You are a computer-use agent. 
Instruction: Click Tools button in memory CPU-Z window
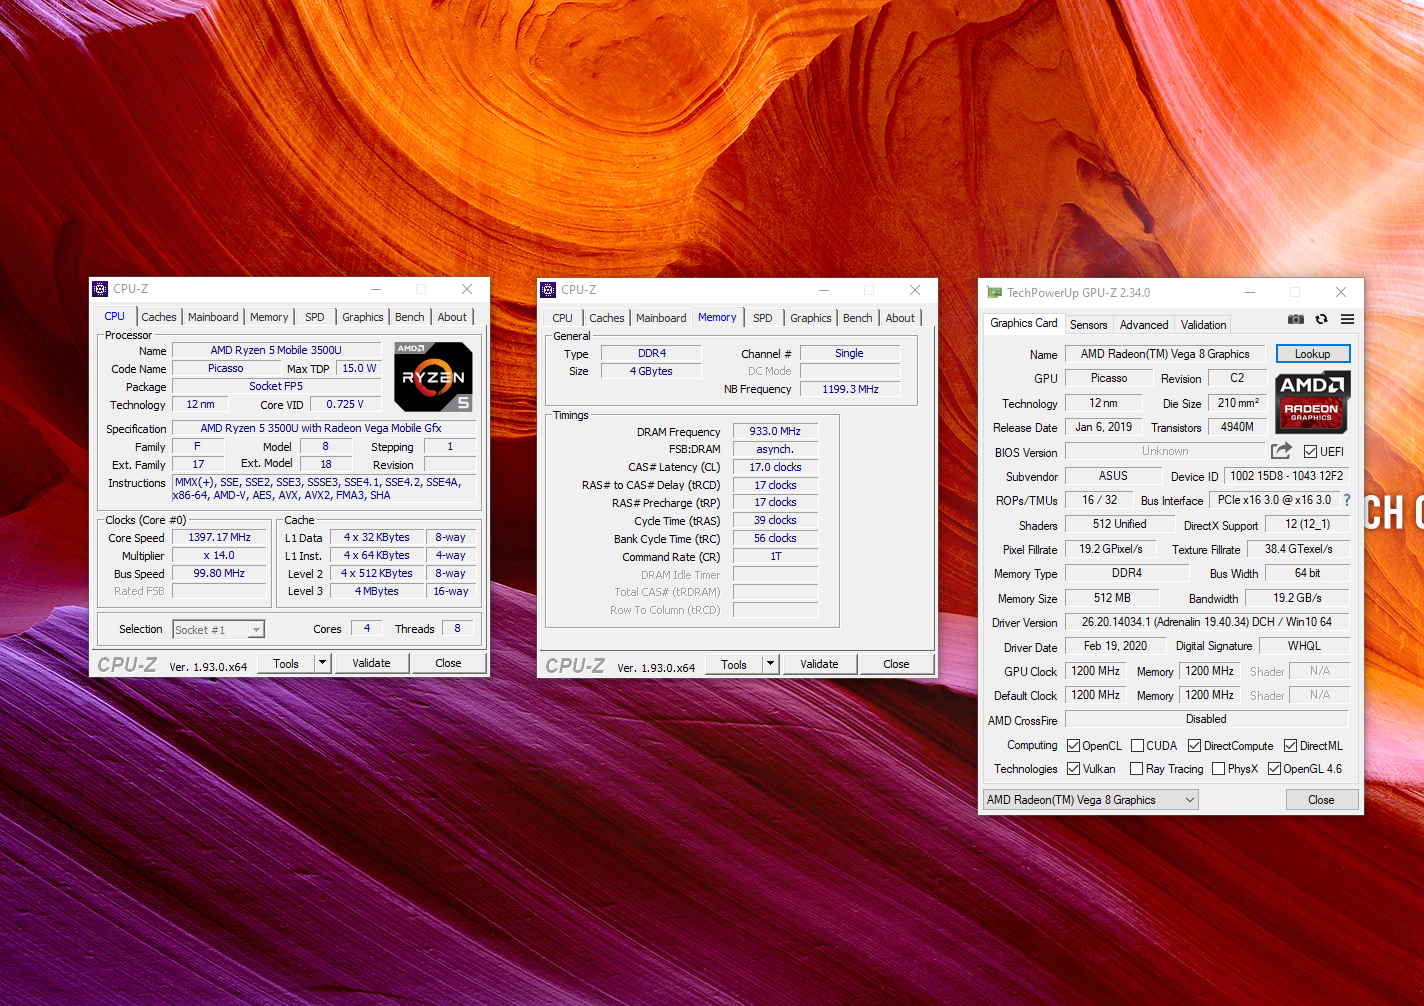tap(734, 664)
